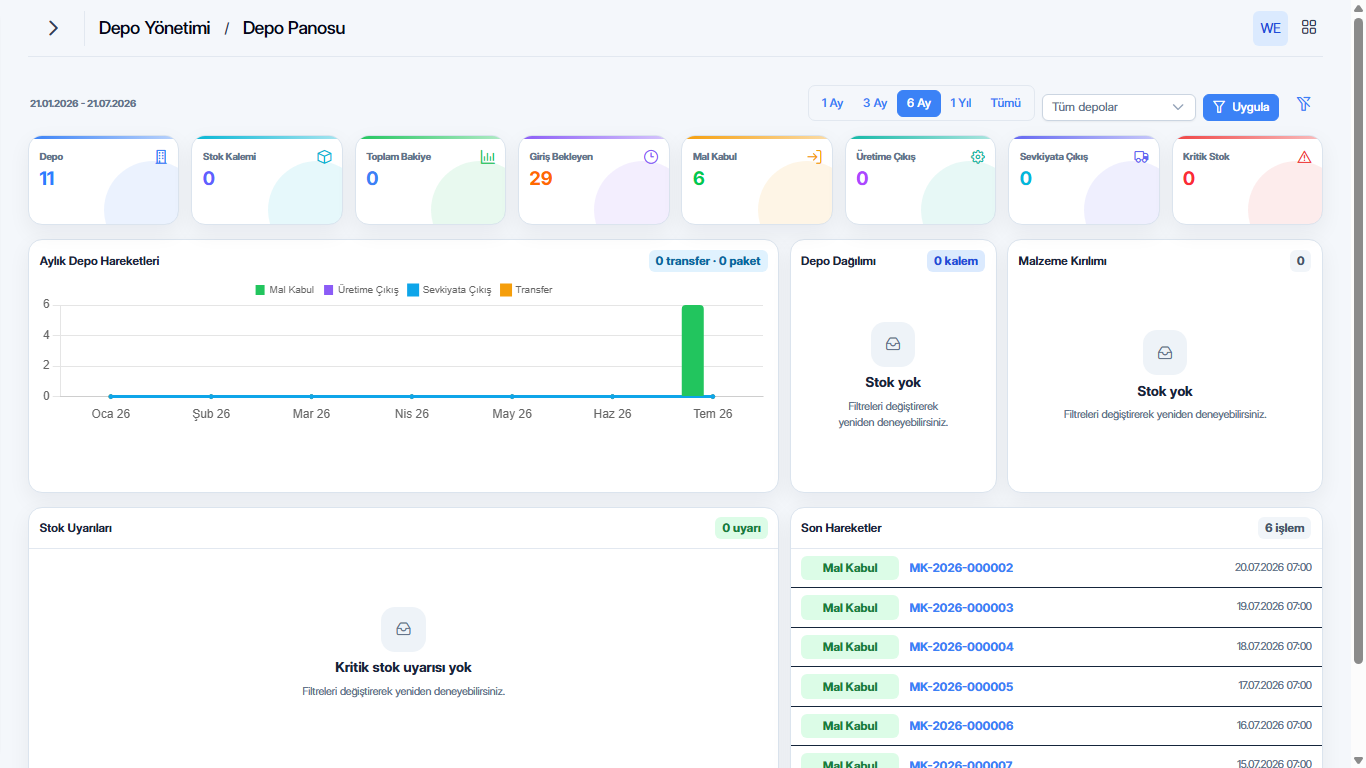Toggle the Mal Kabul legend series
This screenshot has height=768, width=1366.
pyautogui.click(x=285, y=290)
